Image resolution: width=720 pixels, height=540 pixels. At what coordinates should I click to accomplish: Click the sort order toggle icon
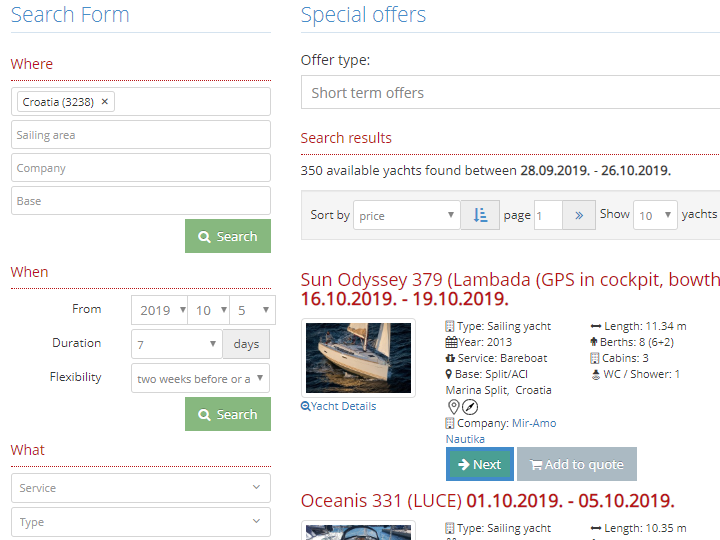(x=480, y=215)
